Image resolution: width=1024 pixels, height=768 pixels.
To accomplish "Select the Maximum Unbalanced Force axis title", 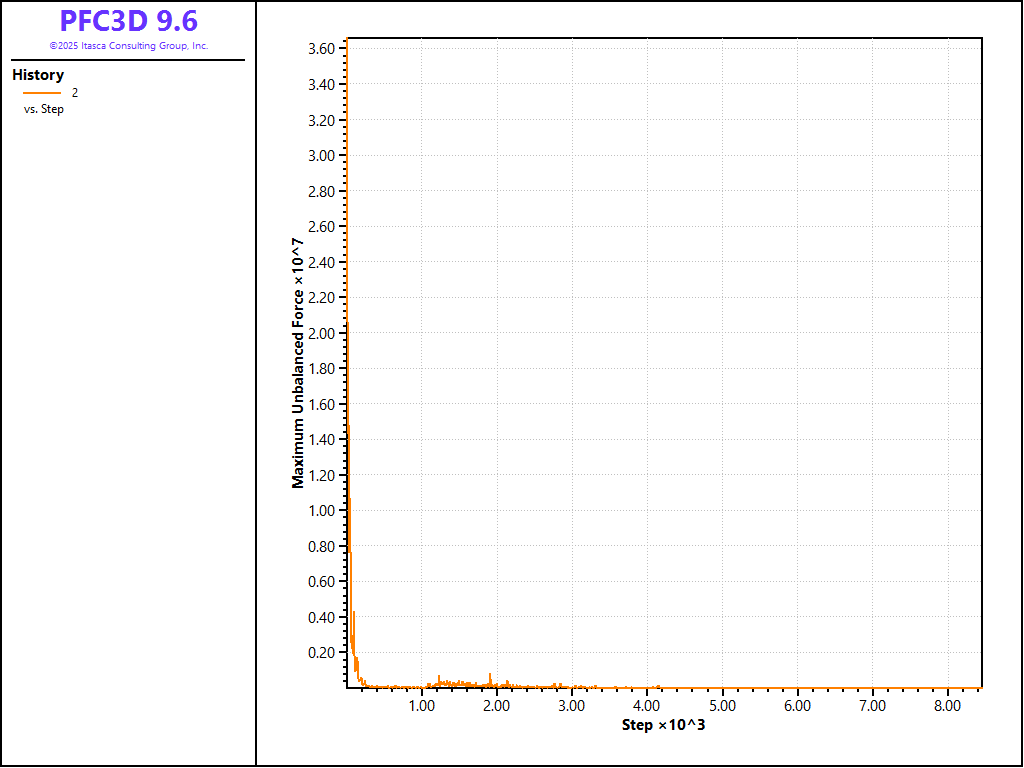I will [298, 362].
